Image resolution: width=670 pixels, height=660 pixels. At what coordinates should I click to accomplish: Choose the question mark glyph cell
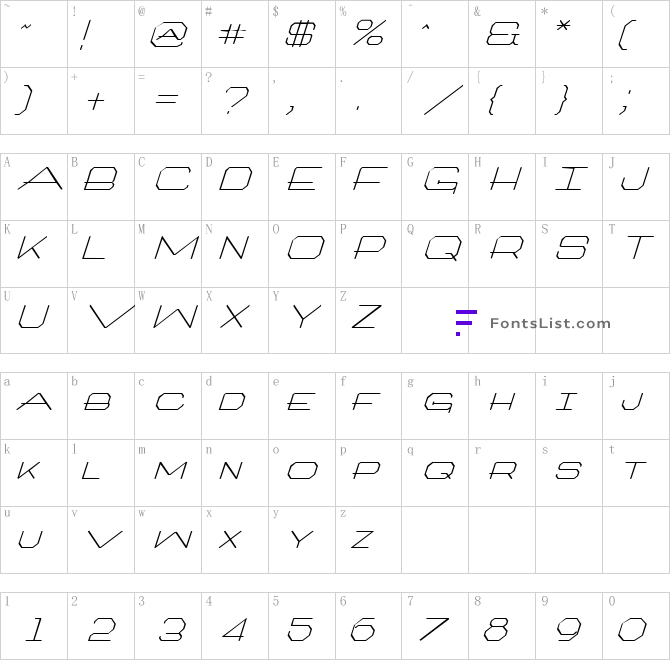(235, 101)
